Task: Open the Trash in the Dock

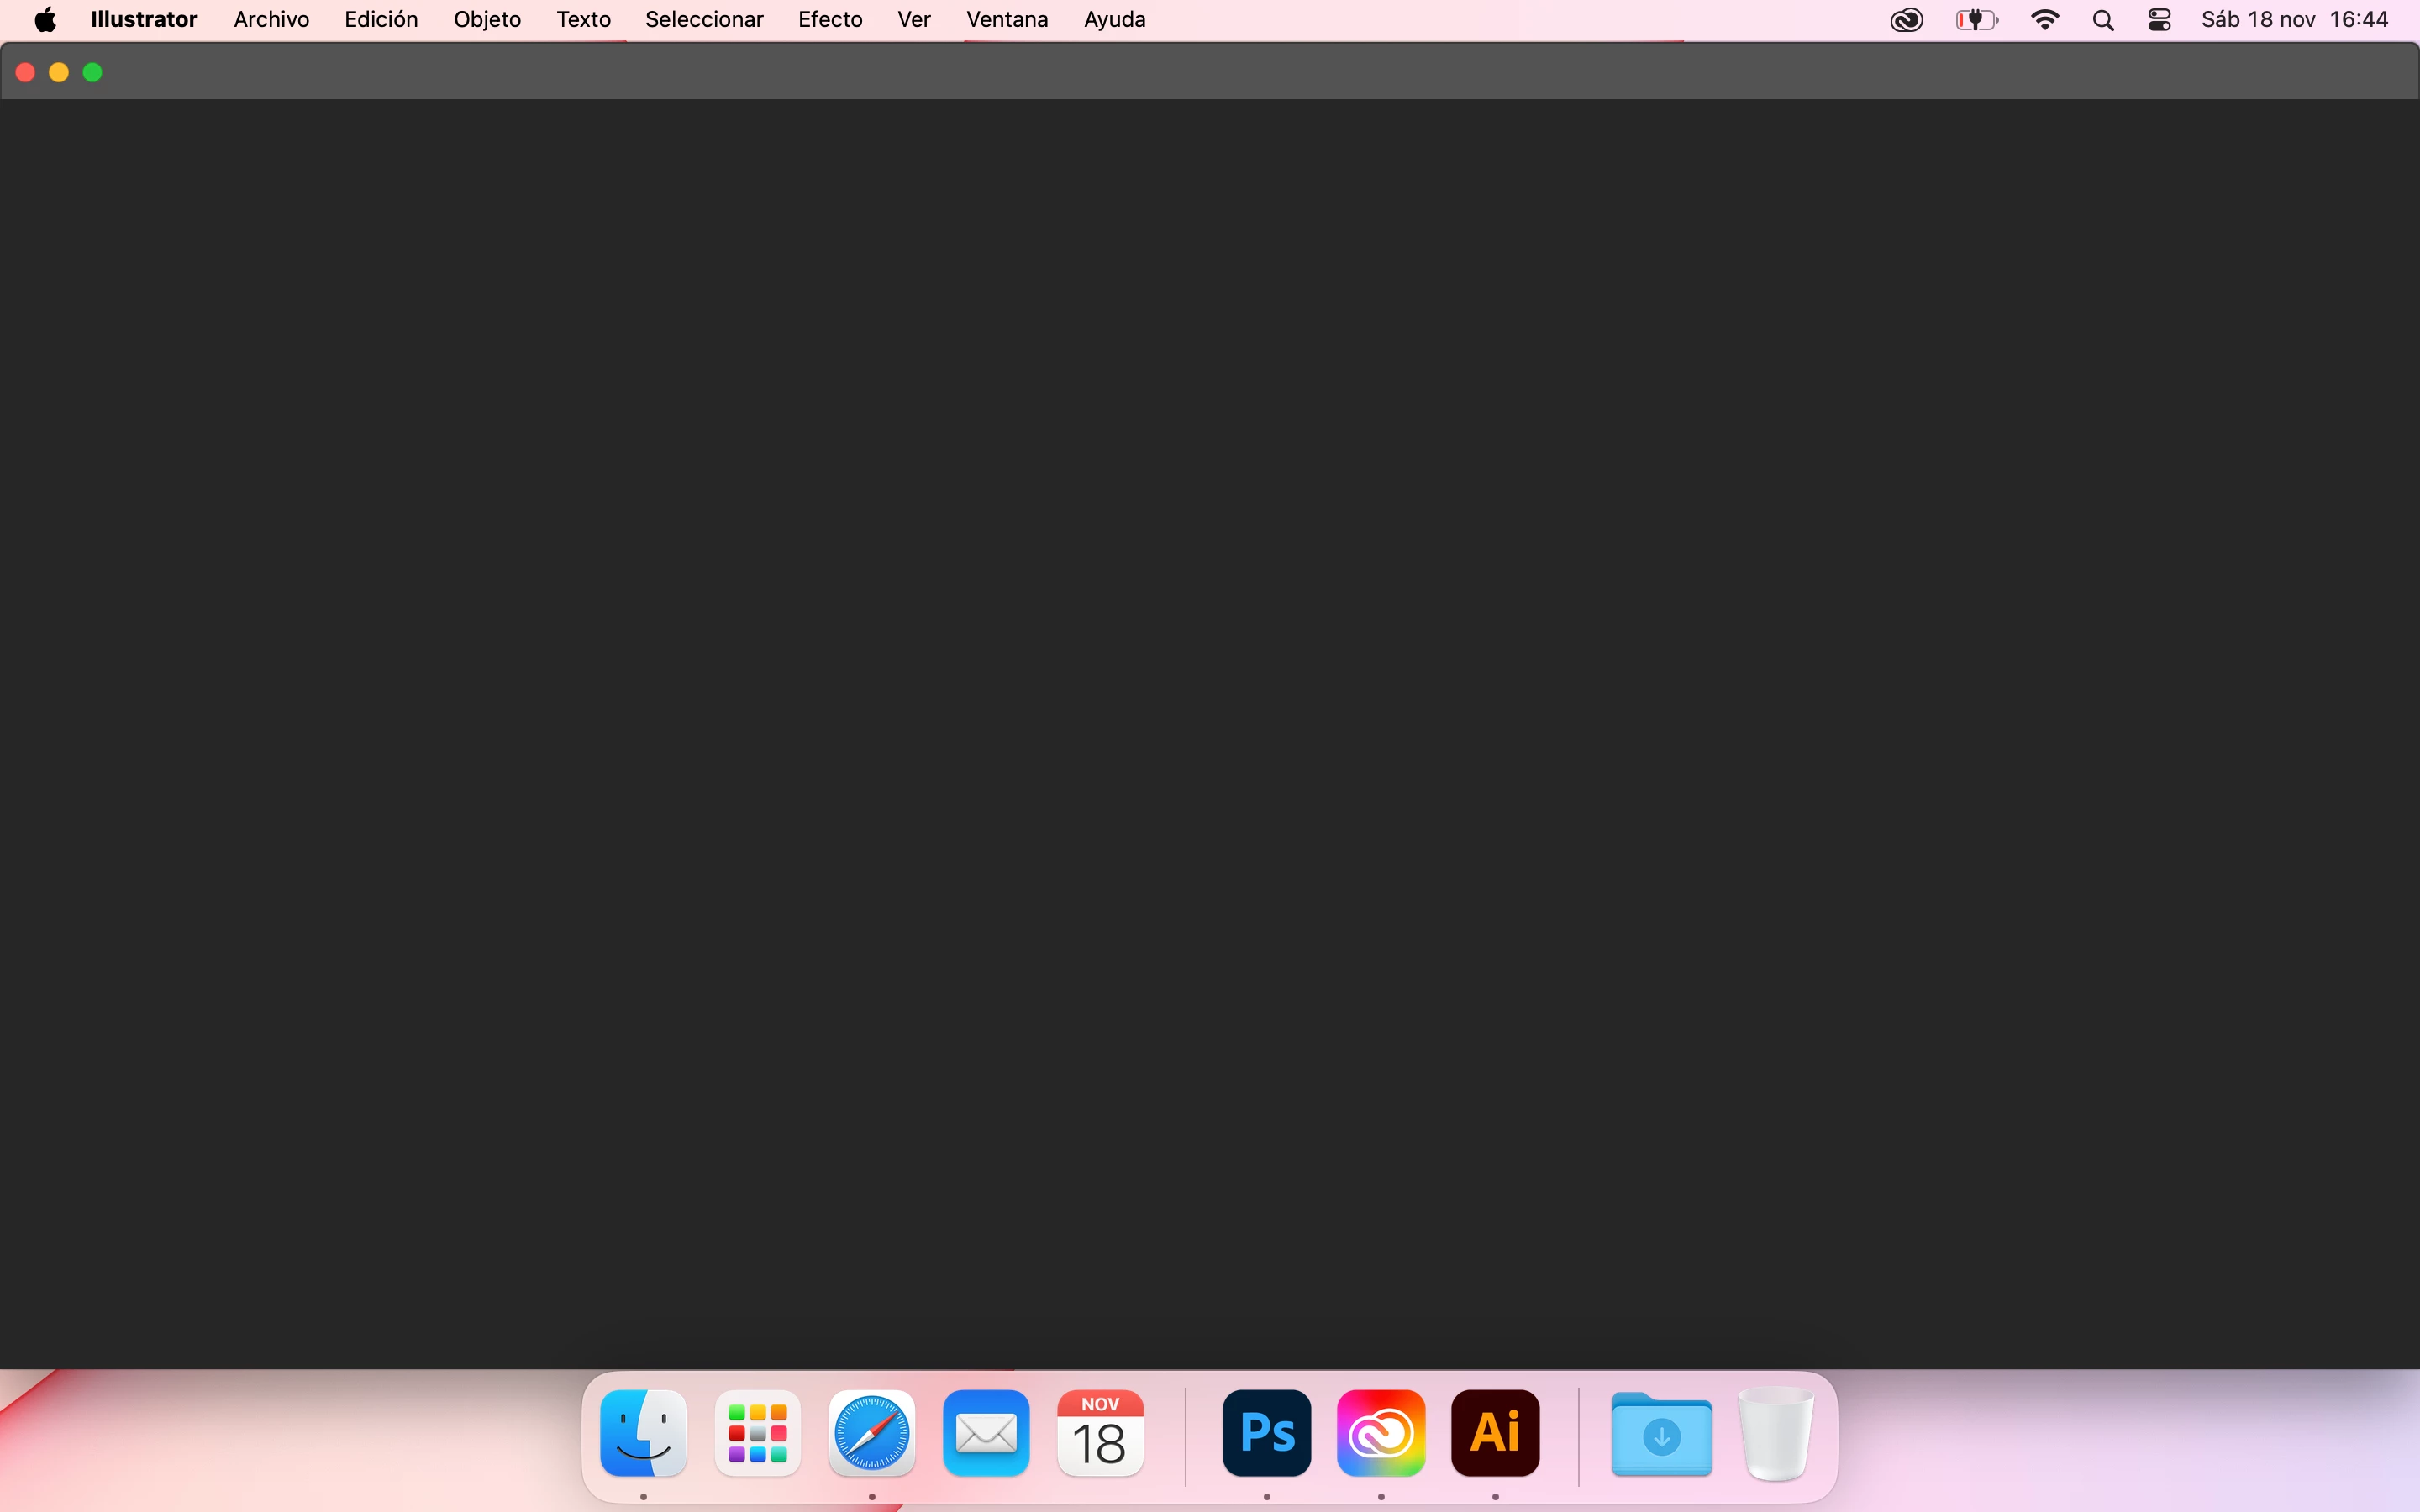Action: point(1775,1433)
